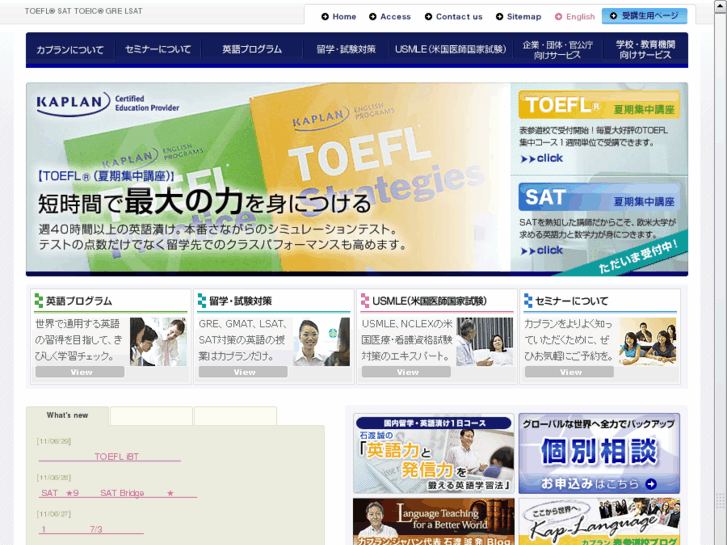727x545 pixels.
Task: Click the Contact us bullet arrow icon
Action: [x=428, y=17]
